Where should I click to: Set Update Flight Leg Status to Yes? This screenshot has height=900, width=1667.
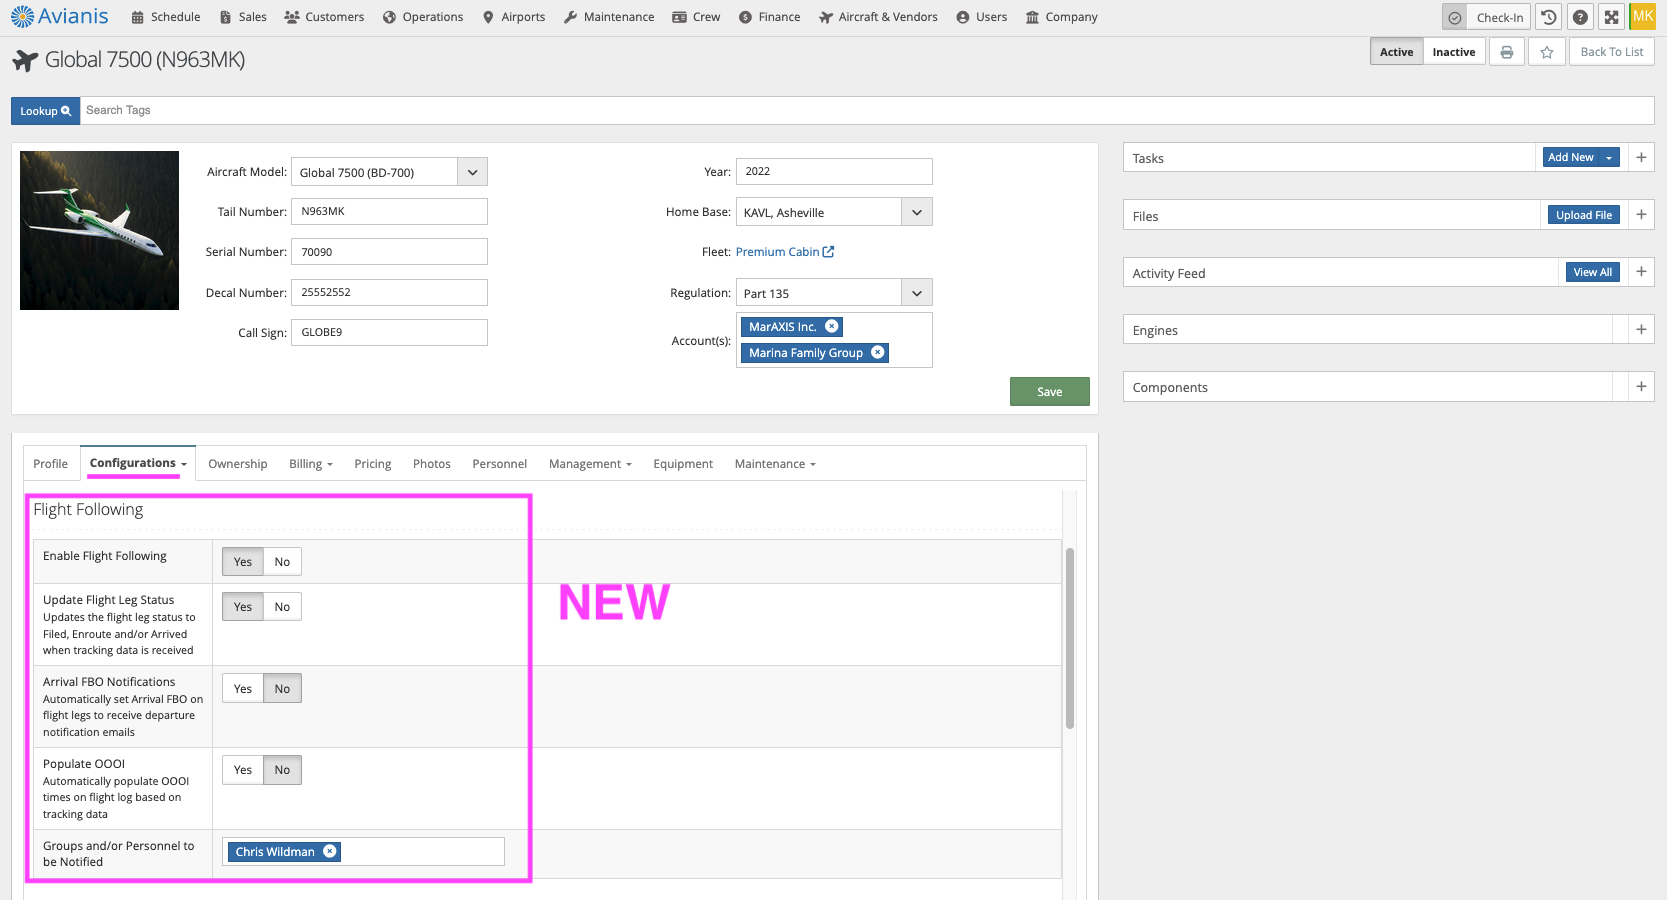tap(243, 606)
